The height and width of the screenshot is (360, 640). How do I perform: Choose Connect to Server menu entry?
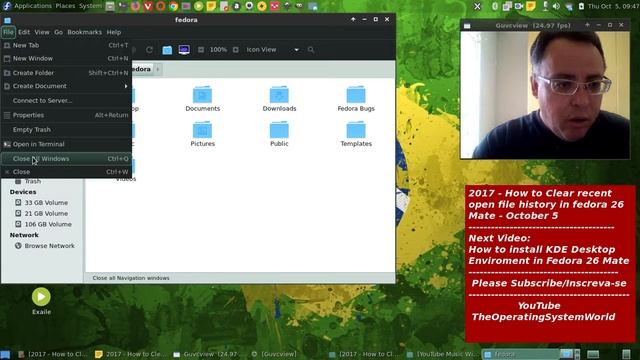[66, 100]
